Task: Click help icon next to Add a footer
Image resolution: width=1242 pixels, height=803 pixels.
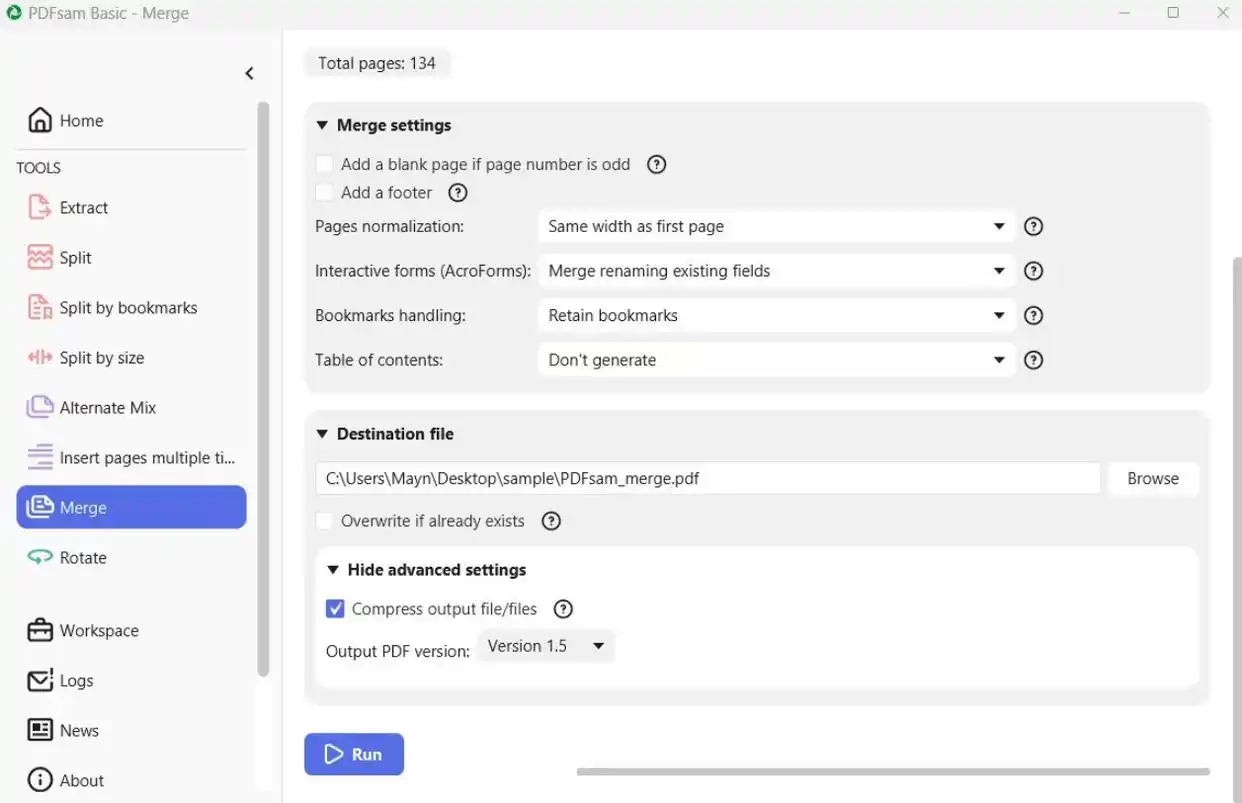Action: tap(457, 193)
